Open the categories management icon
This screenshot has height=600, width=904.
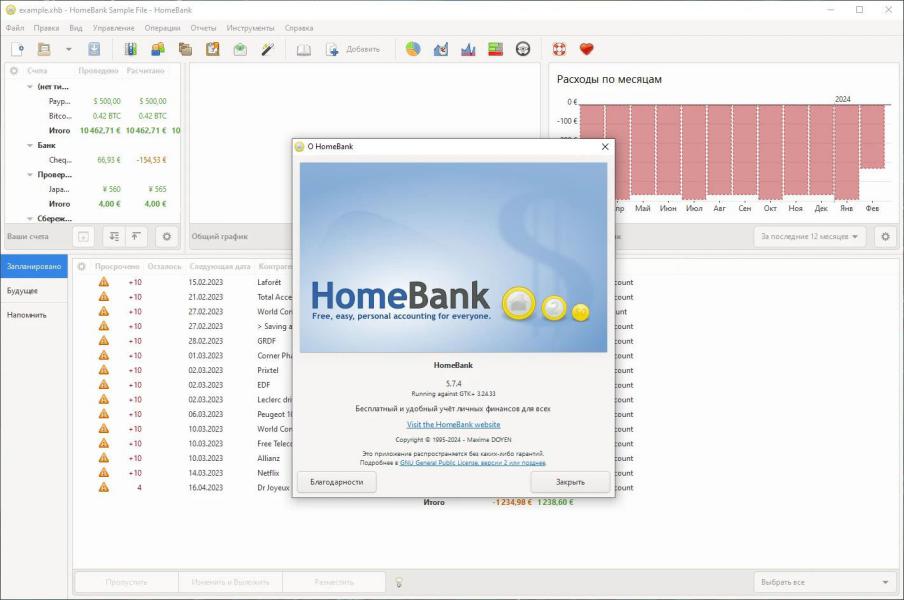(185, 50)
